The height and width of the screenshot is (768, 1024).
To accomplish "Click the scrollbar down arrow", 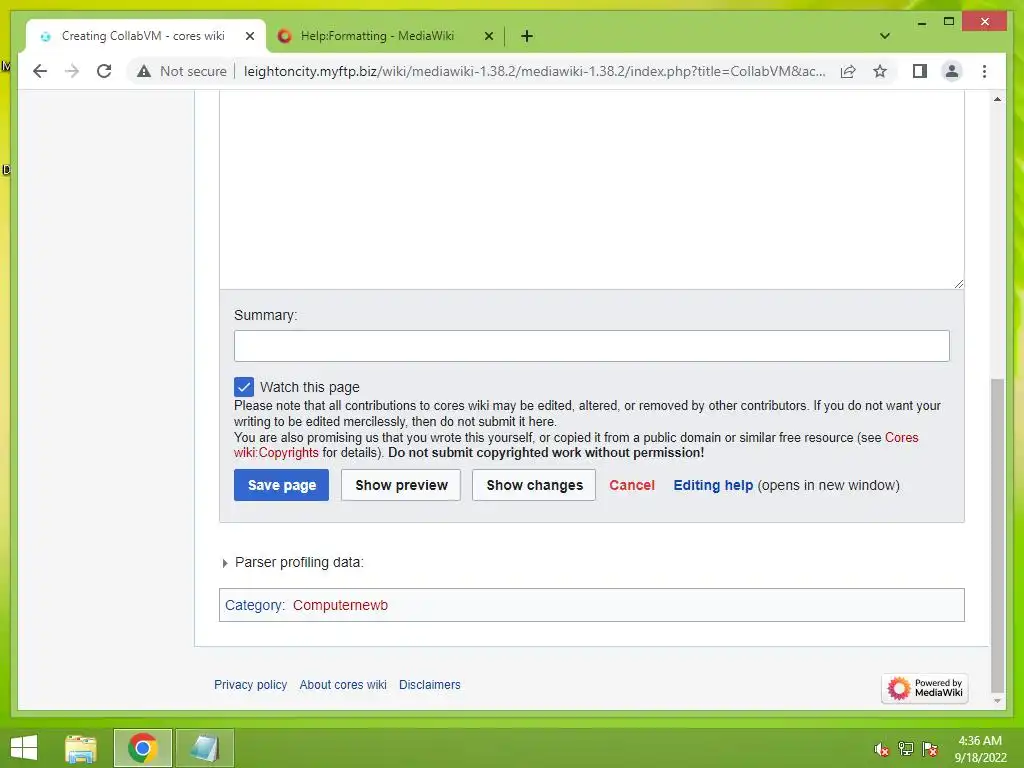I will click(997, 701).
